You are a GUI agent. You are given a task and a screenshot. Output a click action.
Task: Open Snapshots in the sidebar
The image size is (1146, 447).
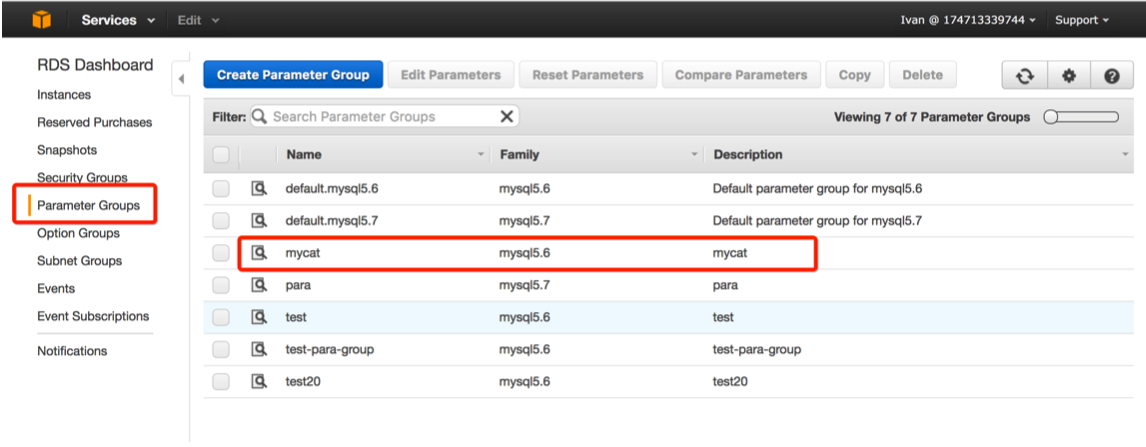67,150
